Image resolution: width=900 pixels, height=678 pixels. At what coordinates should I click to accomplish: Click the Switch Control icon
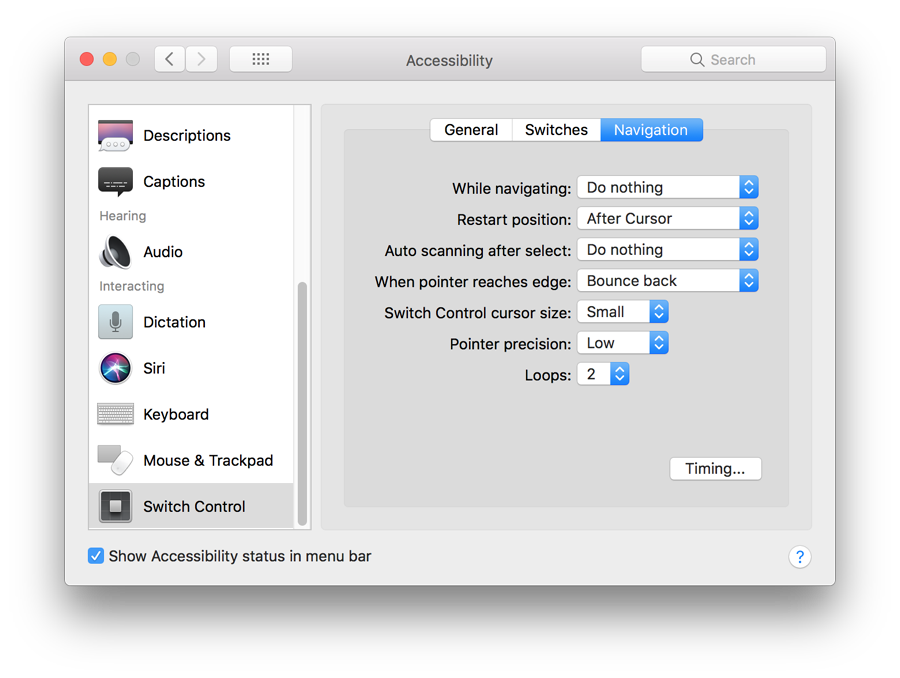115,506
